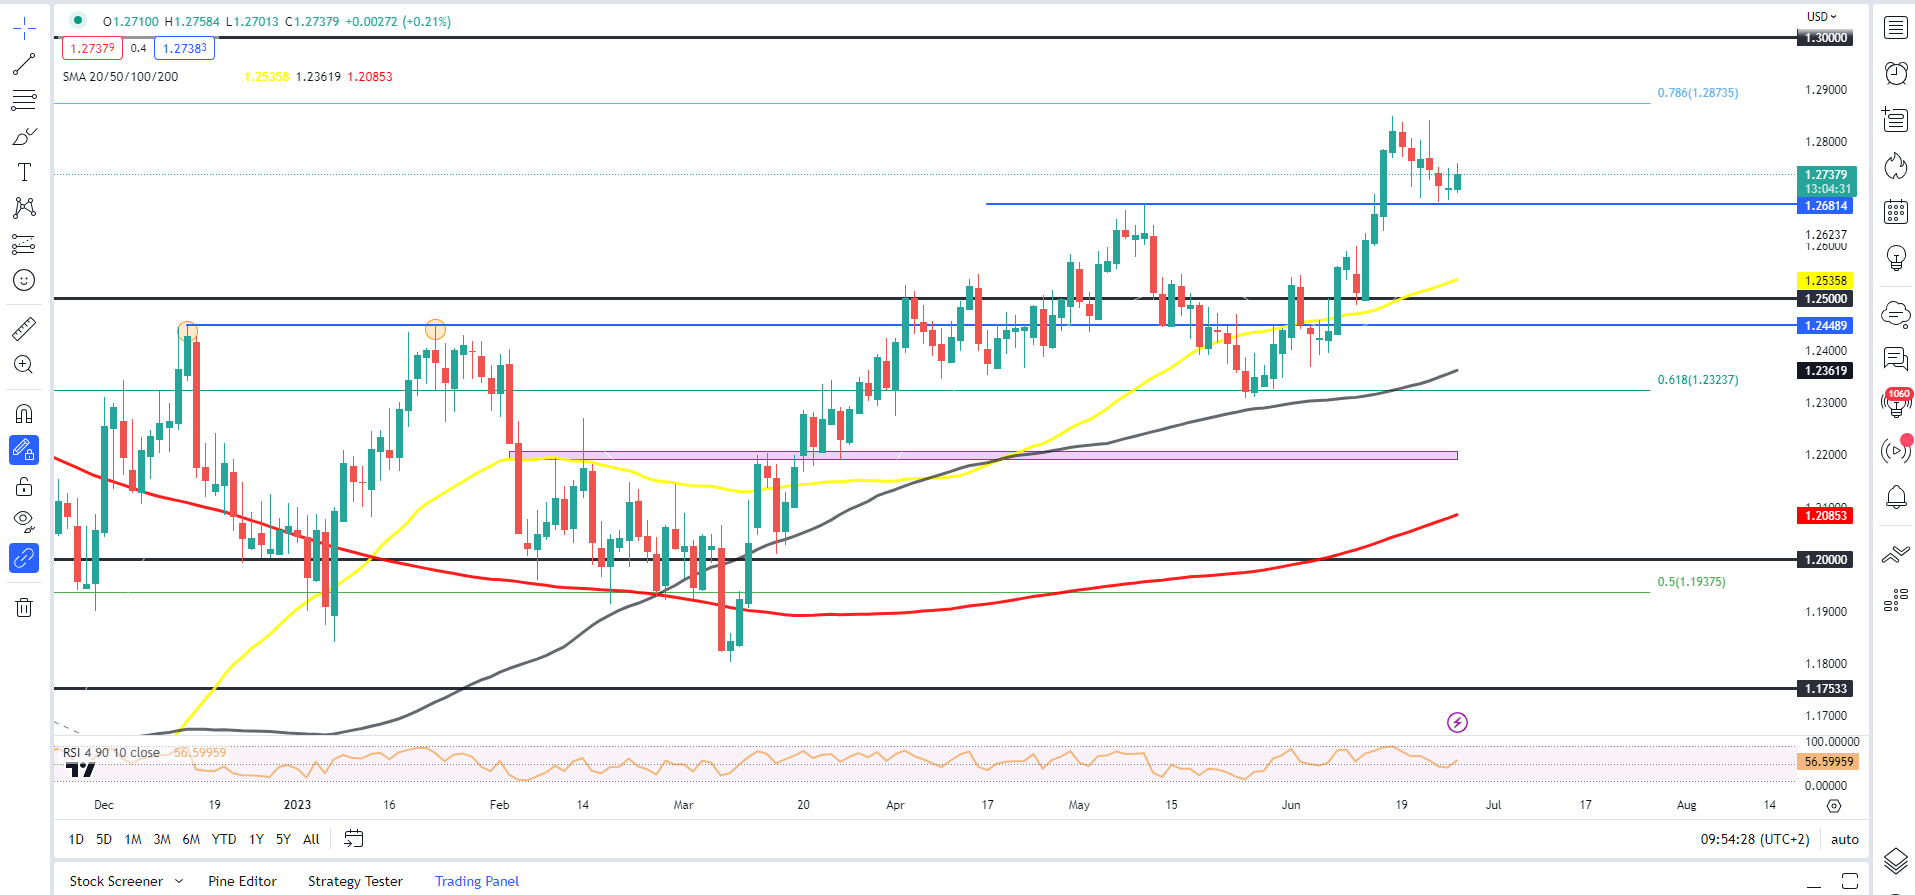The image size is (1915, 895).
Task: Open the Trading Panel tab
Action: click(477, 881)
